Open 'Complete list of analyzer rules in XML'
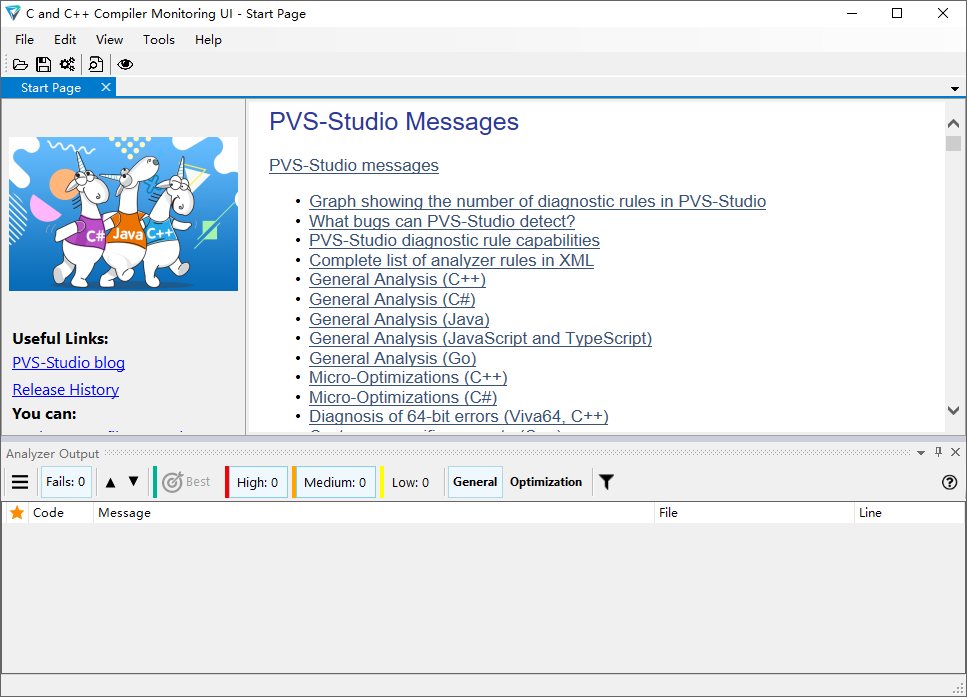This screenshot has height=697, width=967. [451, 260]
